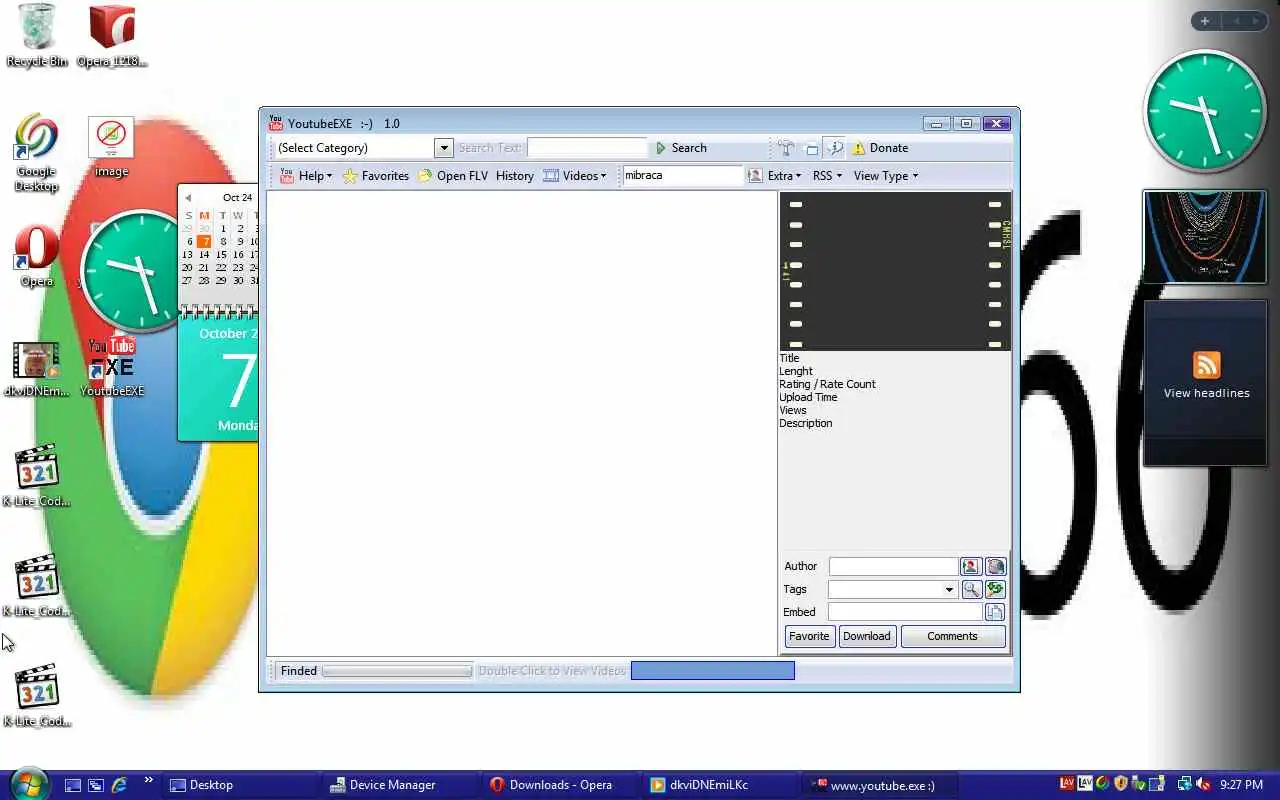Select the dkviDNEm video file icon
This screenshot has height=800, width=1280.
click(x=36, y=369)
